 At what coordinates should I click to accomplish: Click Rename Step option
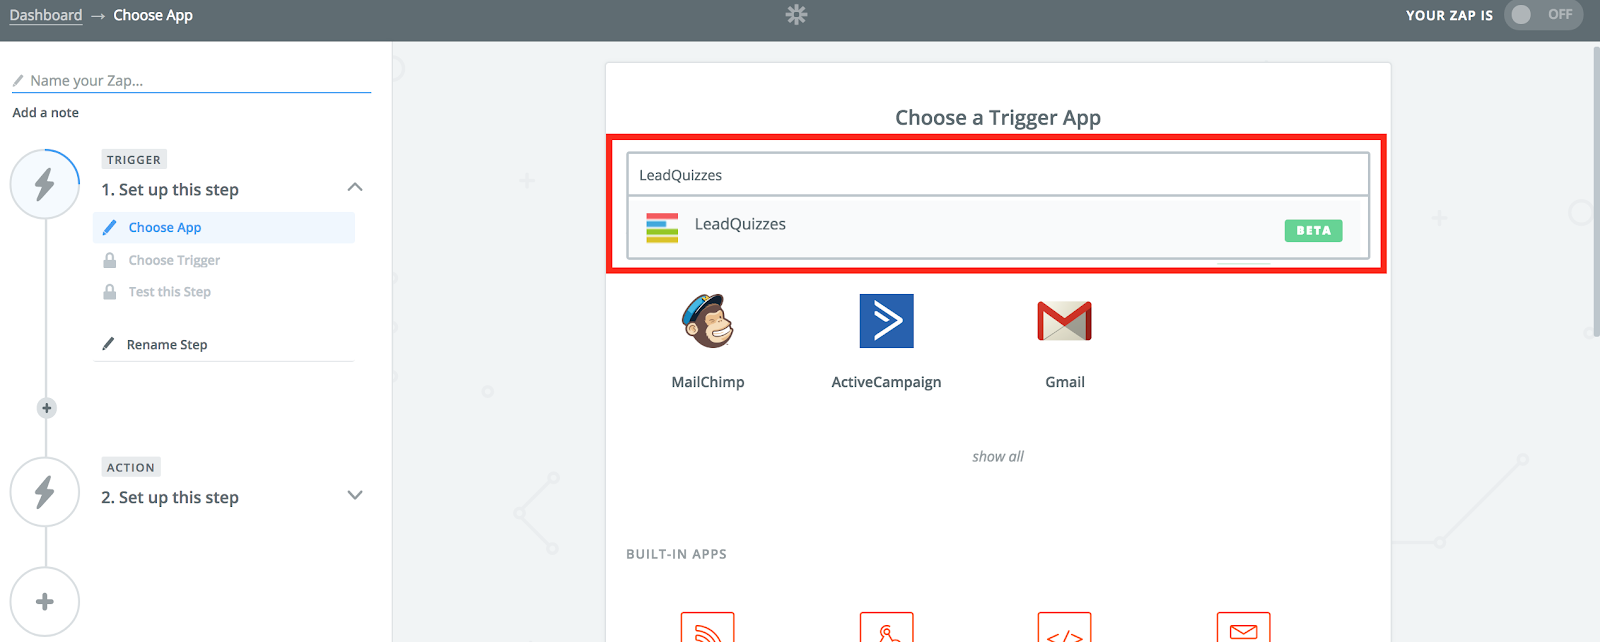(x=167, y=345)
